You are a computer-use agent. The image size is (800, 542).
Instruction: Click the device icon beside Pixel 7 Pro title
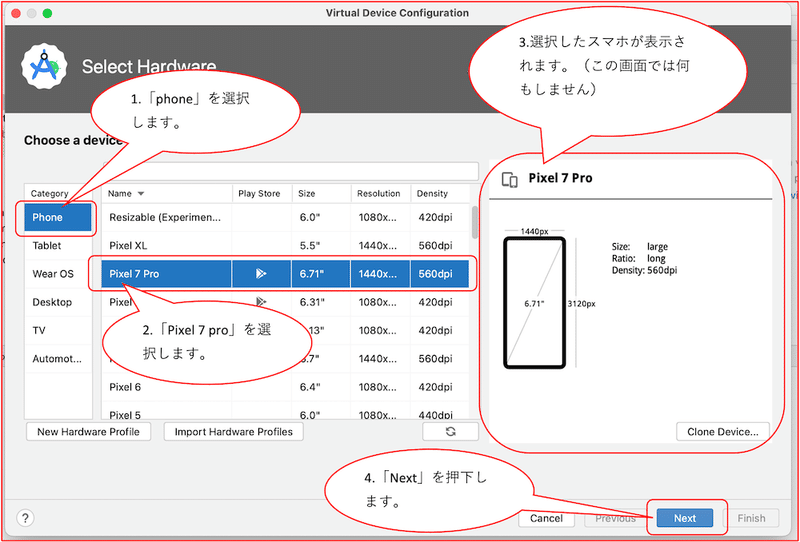point(509,180)
